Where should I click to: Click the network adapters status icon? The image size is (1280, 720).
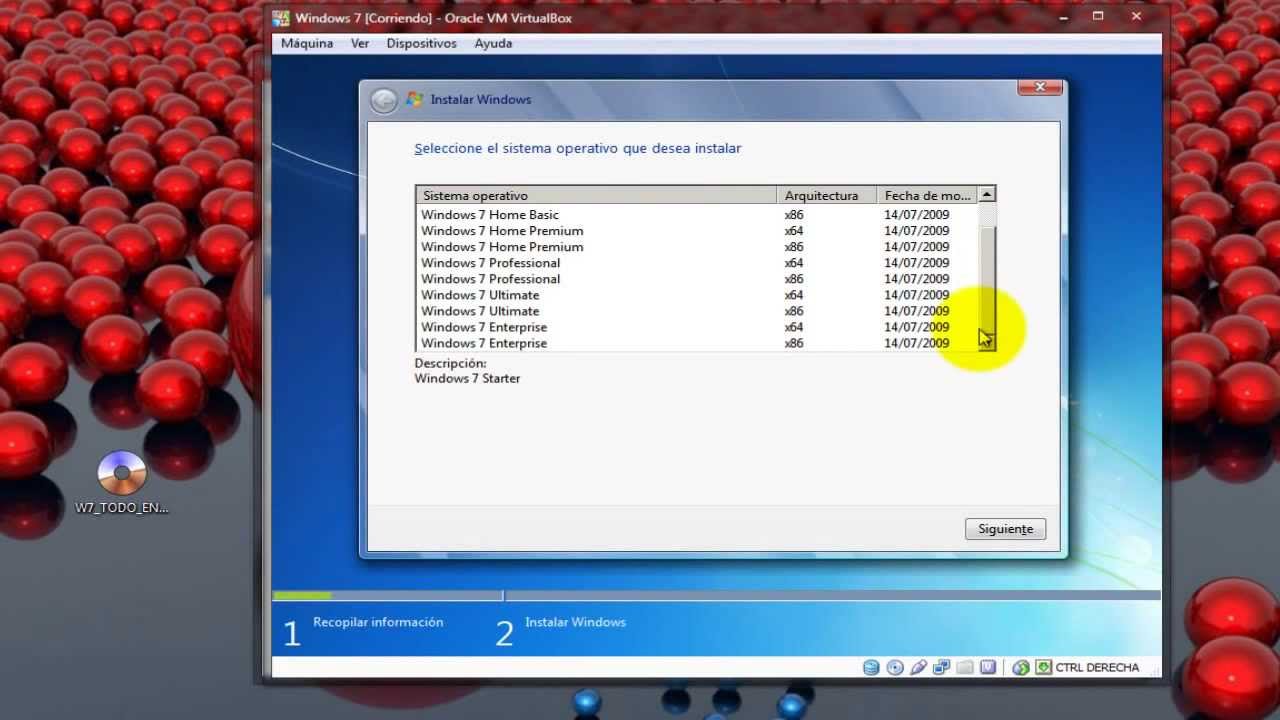[942, 667]
